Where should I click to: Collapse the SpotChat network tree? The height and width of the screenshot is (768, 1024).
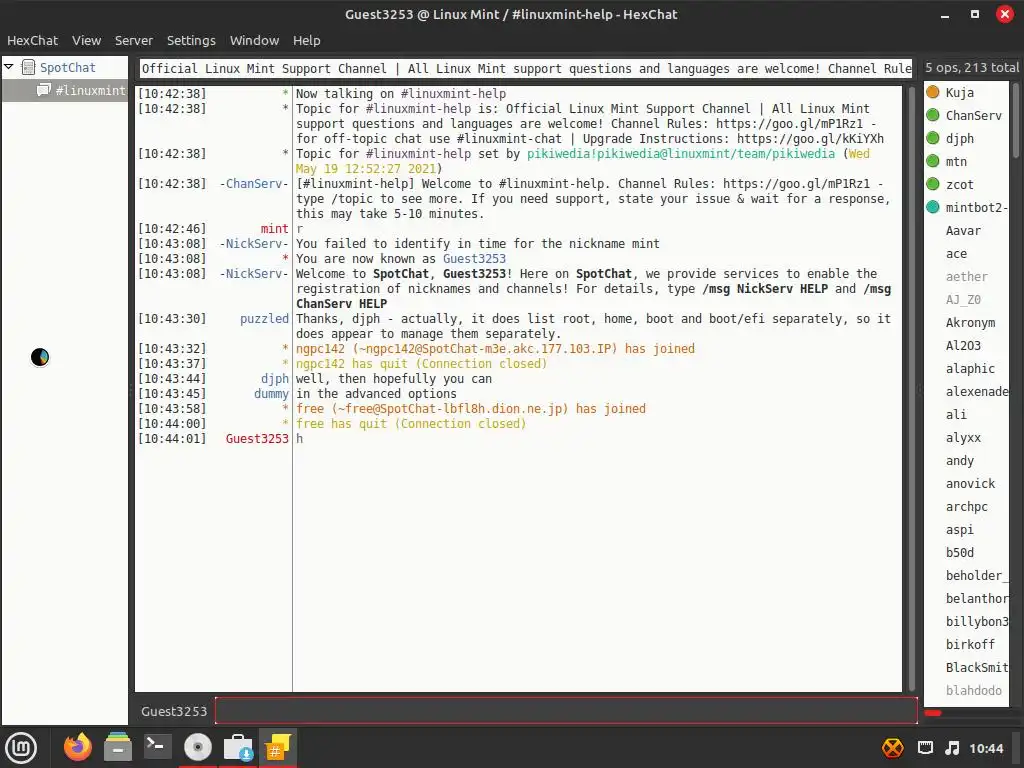pos(9,67)
